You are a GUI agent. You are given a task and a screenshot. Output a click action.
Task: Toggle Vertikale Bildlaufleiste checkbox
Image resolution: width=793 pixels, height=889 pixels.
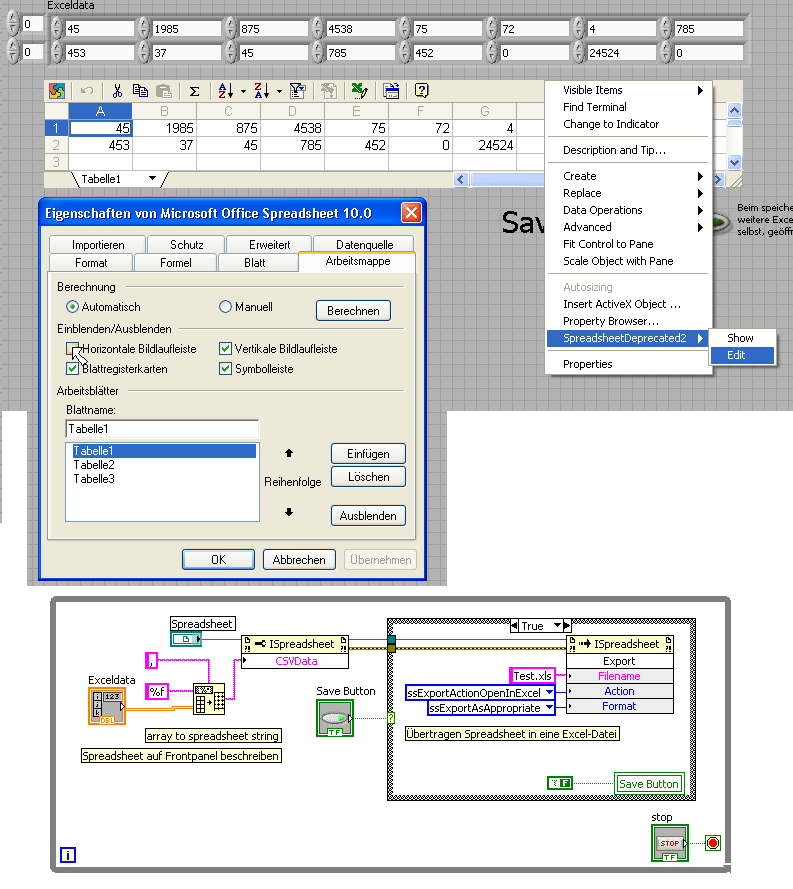[226, 349]
